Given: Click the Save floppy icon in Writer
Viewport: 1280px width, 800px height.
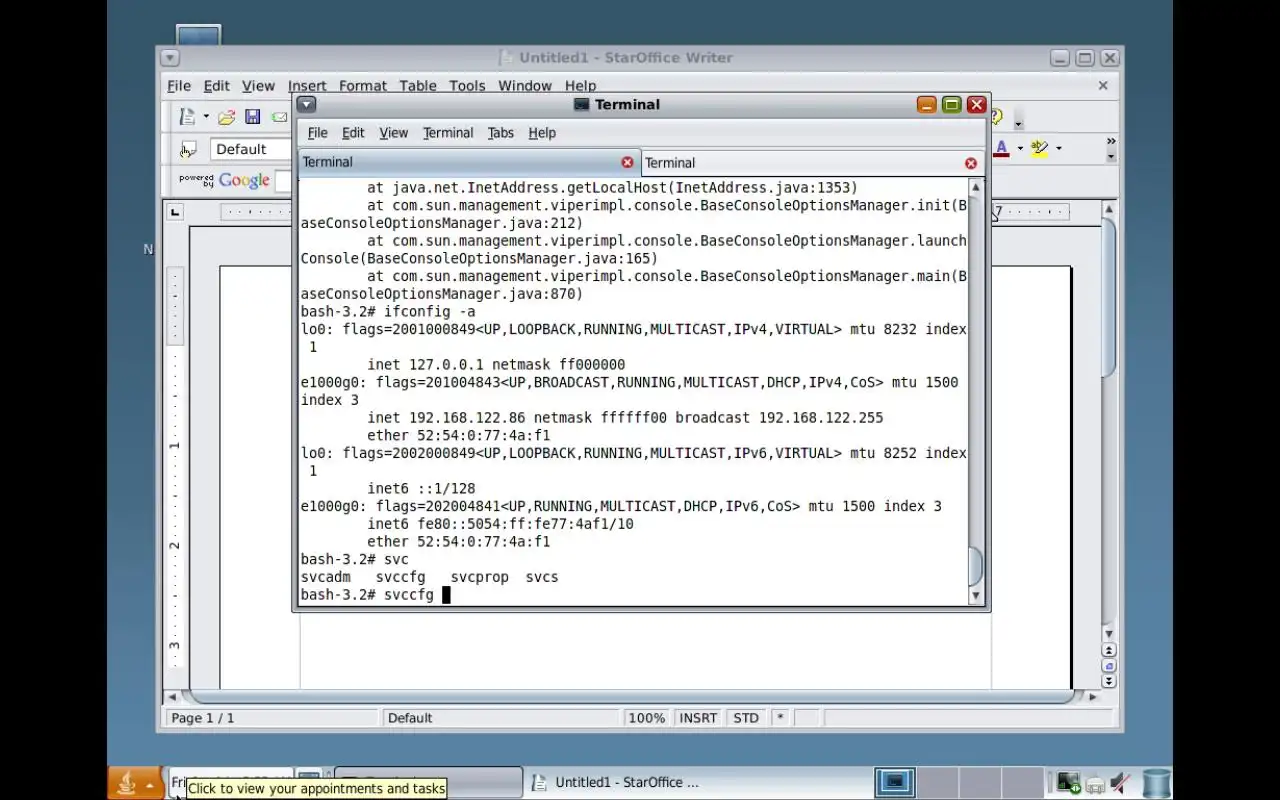Looking at the screenshot, I should (253, 117).
